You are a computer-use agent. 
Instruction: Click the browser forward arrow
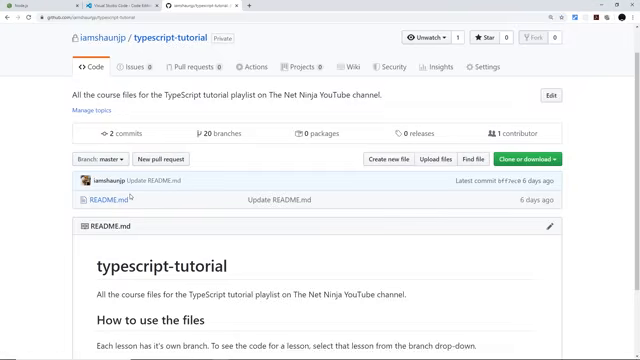(x=18, y=18)
